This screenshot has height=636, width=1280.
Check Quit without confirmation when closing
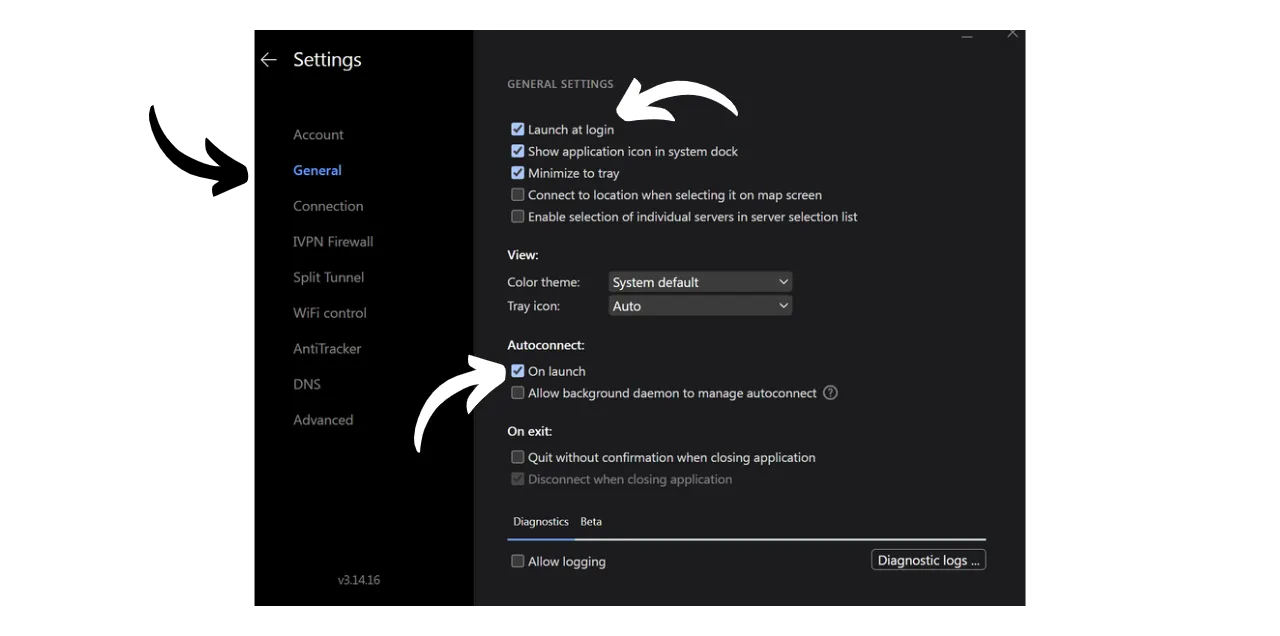(518, 457)
